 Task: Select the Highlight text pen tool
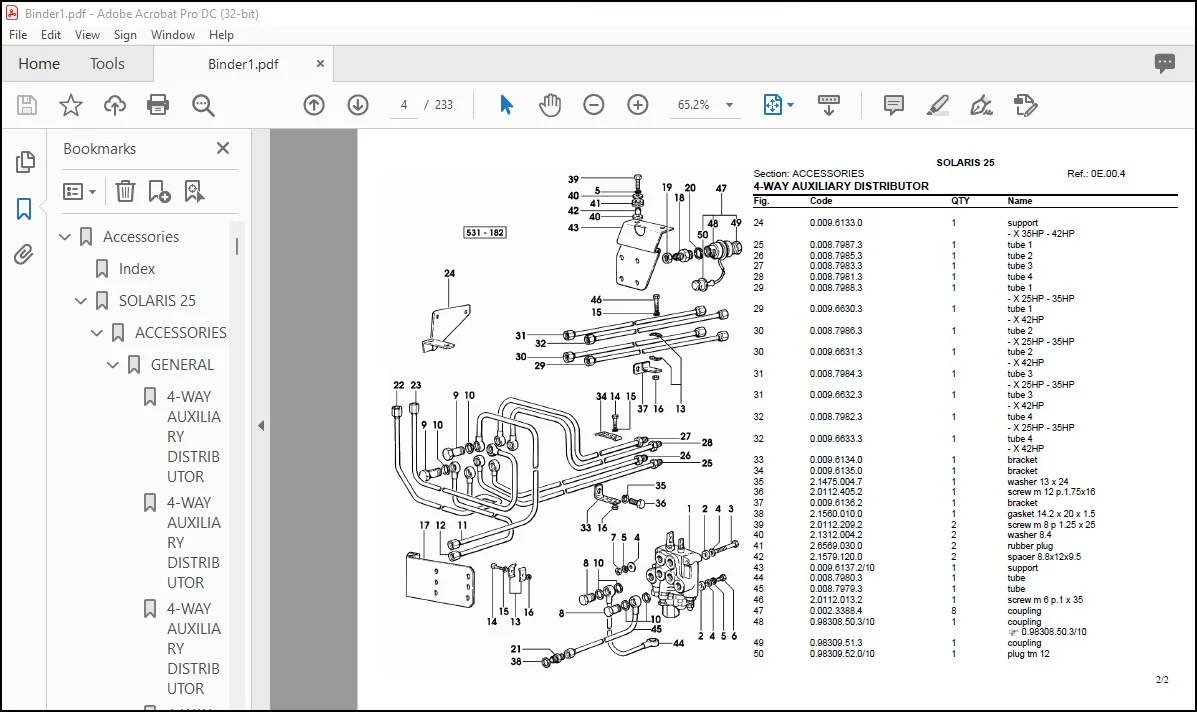pyautogui.click(x=937, y=105)
